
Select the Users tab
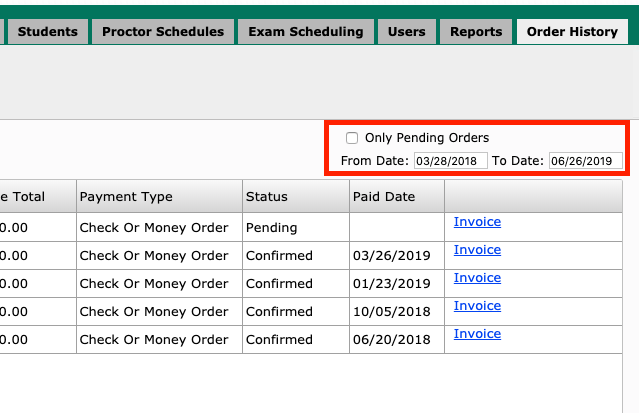click(406, 32)
